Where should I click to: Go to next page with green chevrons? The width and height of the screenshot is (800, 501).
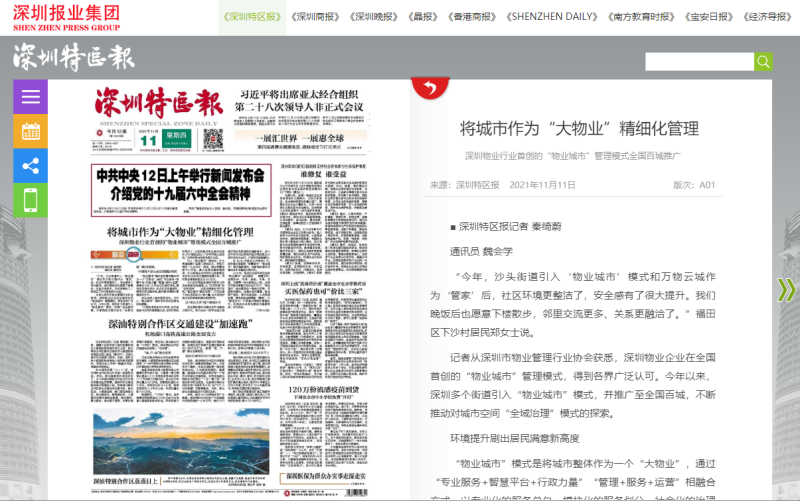coord(786,290)
